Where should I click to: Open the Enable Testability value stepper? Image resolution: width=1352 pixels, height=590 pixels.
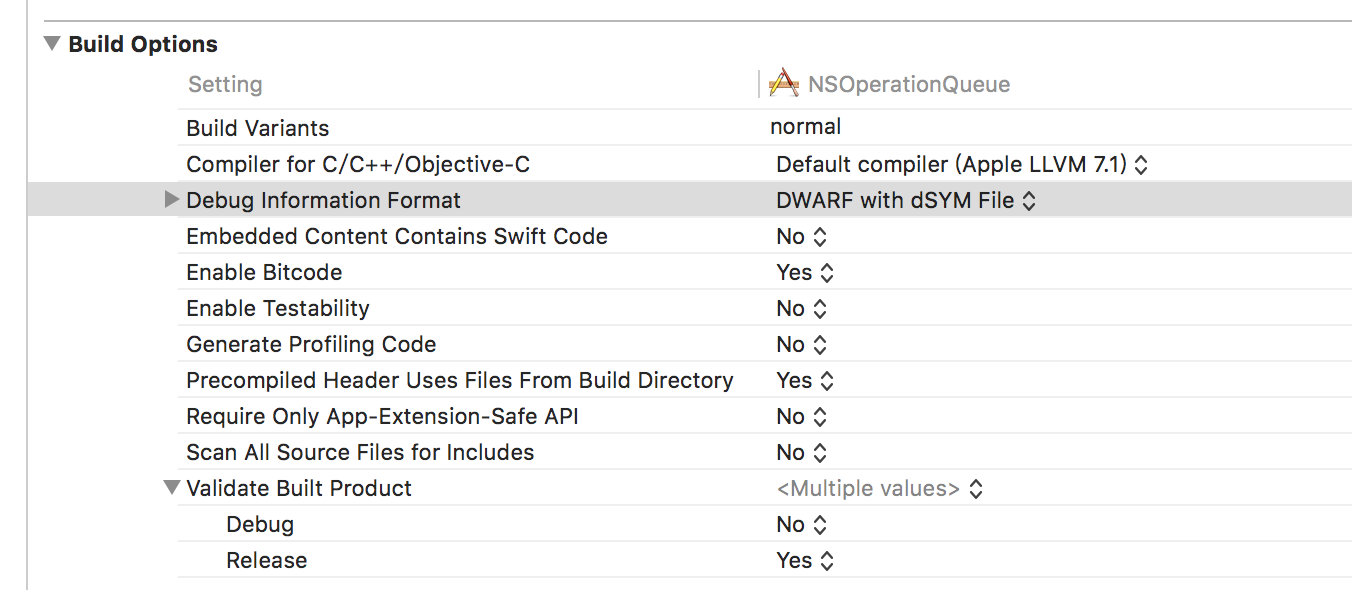coord(802,308)
